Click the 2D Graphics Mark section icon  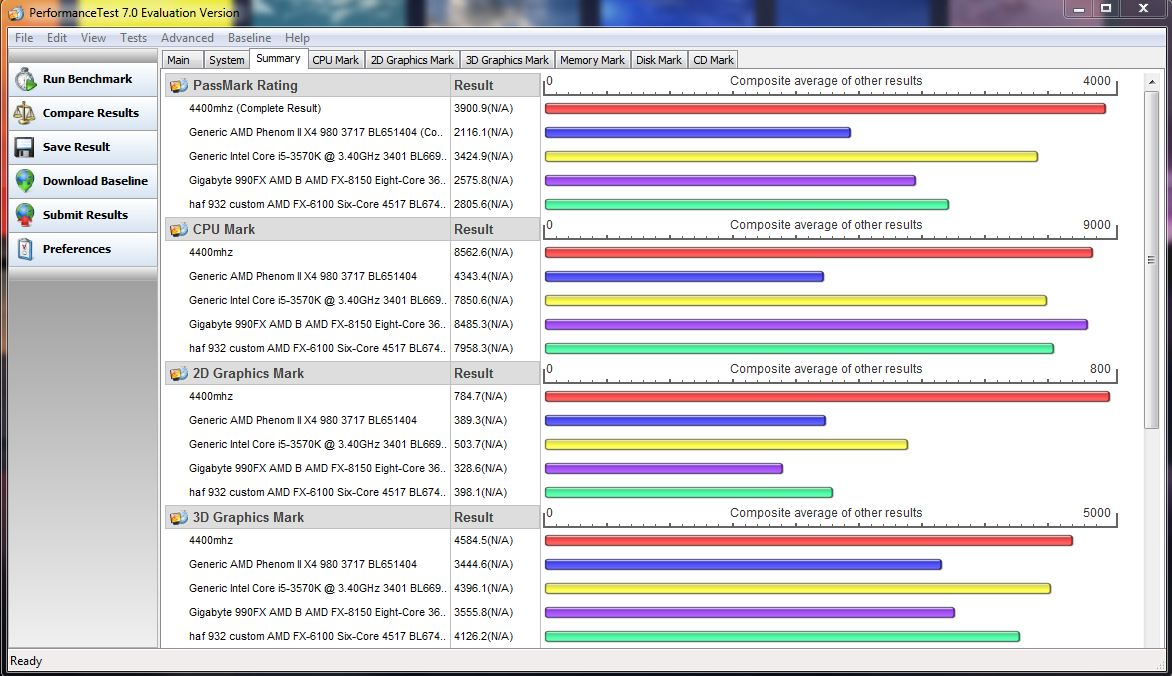[x=179, y=373]
